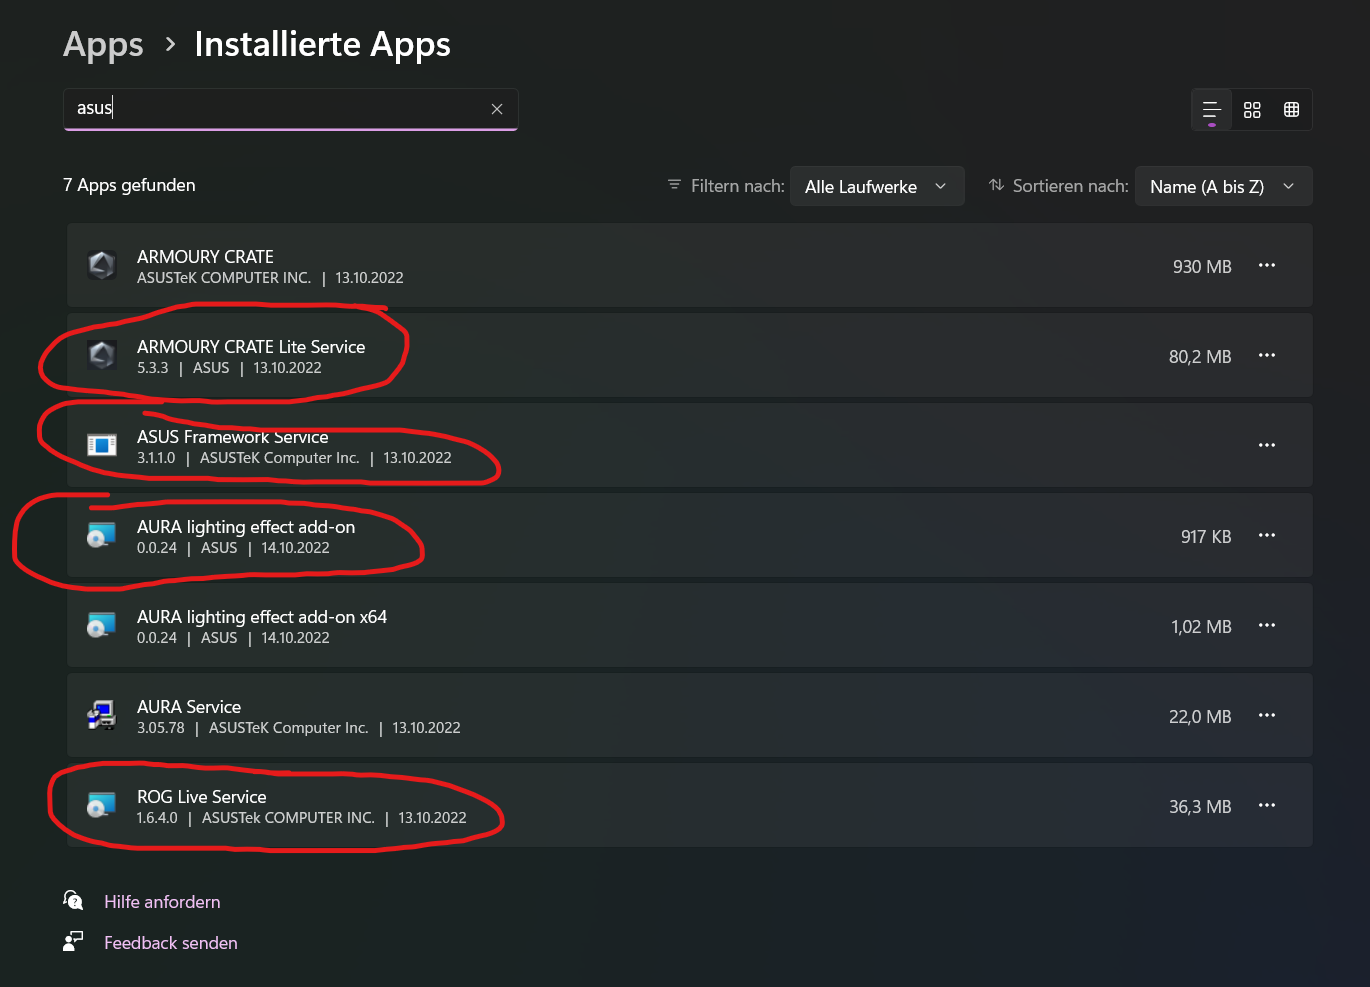Open more options for AURA Service
This screenshot has width=1370, height=987.
tap(1267, 716)
